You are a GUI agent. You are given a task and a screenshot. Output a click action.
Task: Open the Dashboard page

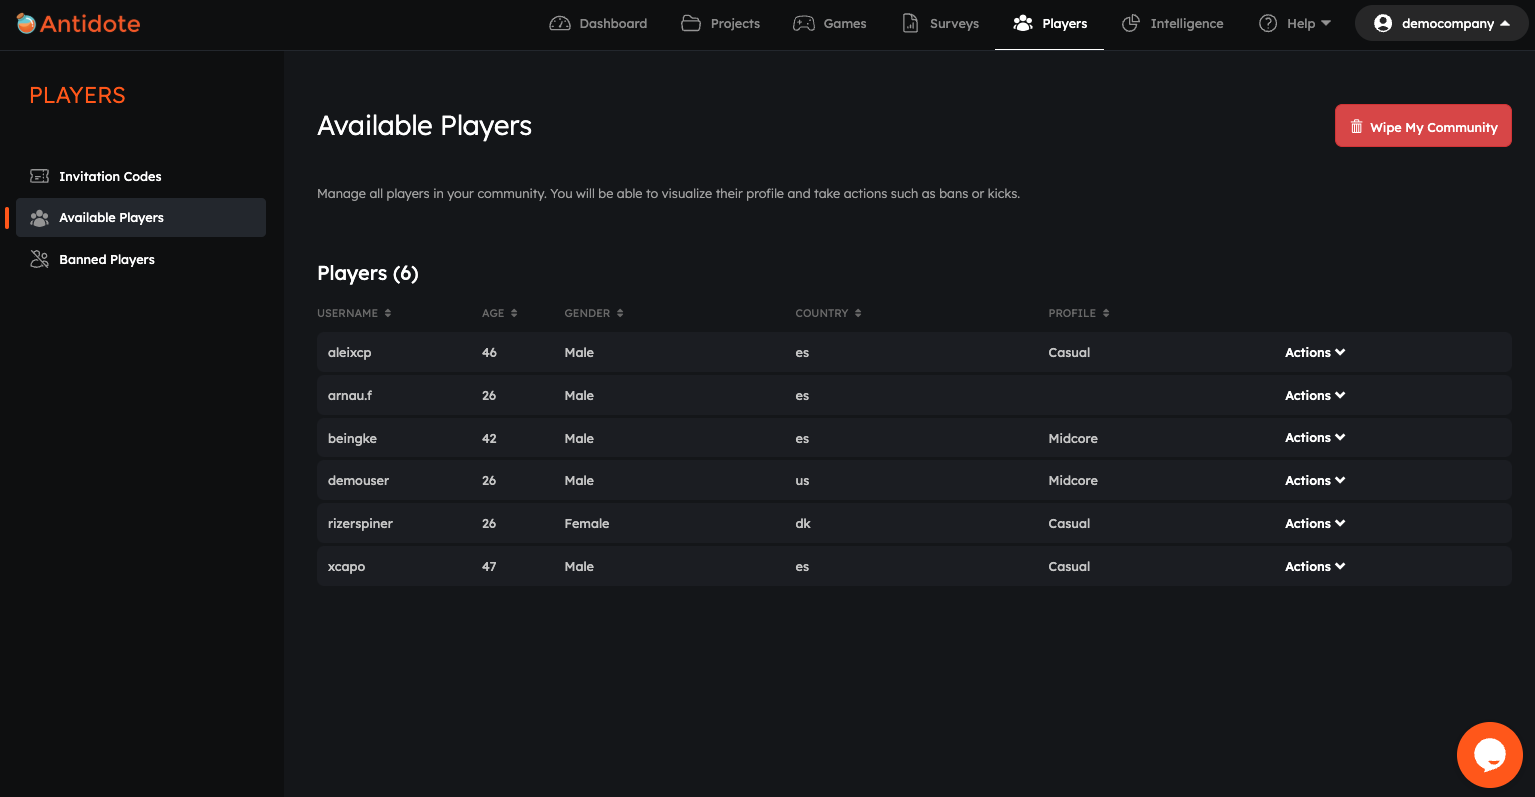pos(598,23)
